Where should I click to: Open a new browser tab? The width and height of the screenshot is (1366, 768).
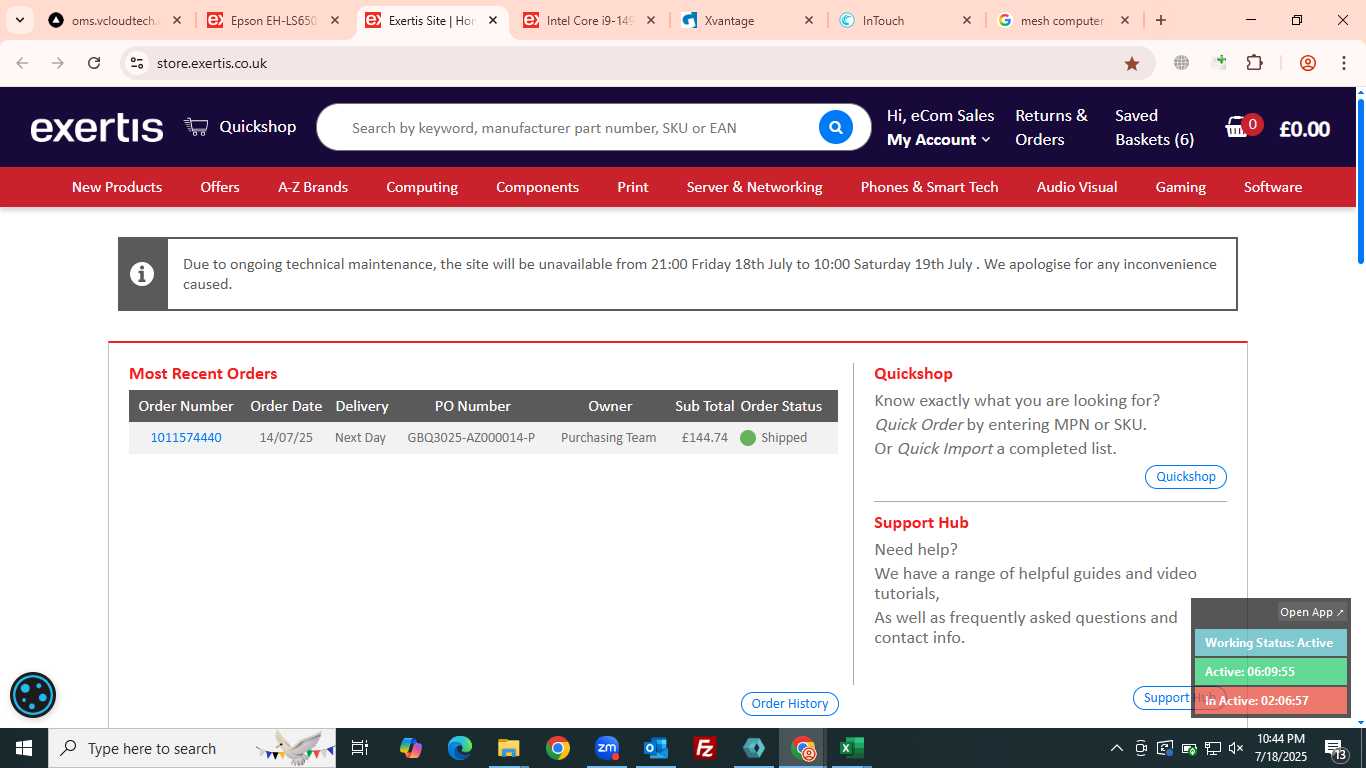tap(1160, 20)
